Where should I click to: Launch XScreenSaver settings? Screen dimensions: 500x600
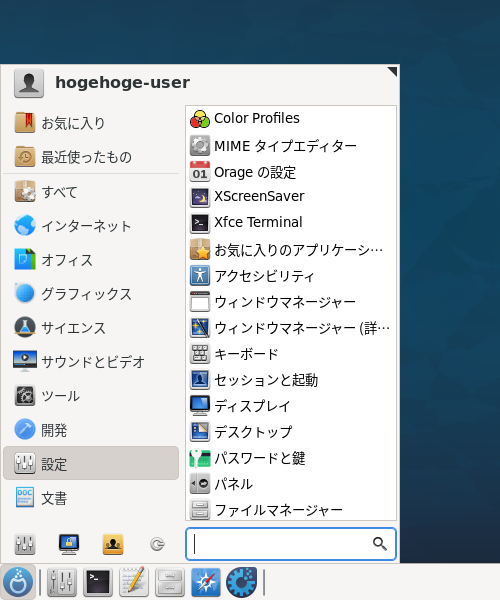[x=291, y=197]
